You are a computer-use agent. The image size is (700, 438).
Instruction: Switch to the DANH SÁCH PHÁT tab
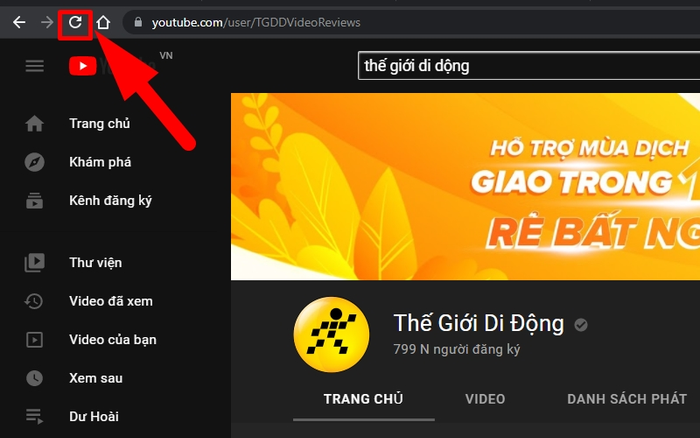pos(627,399)
